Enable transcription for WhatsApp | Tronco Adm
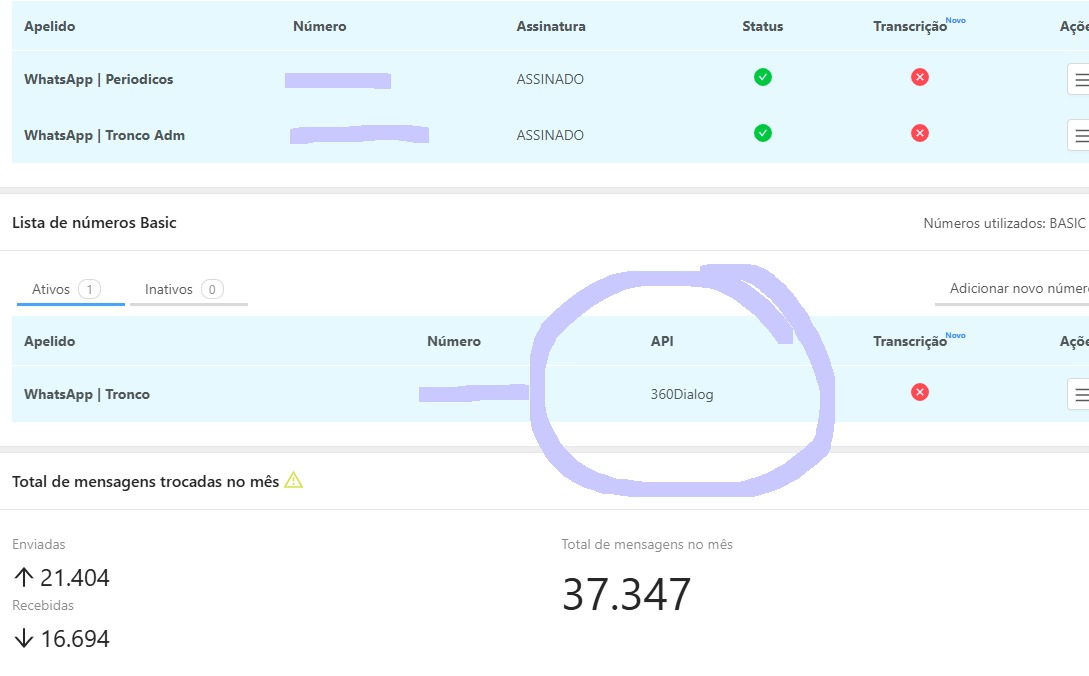 click(x=920, y=133)
